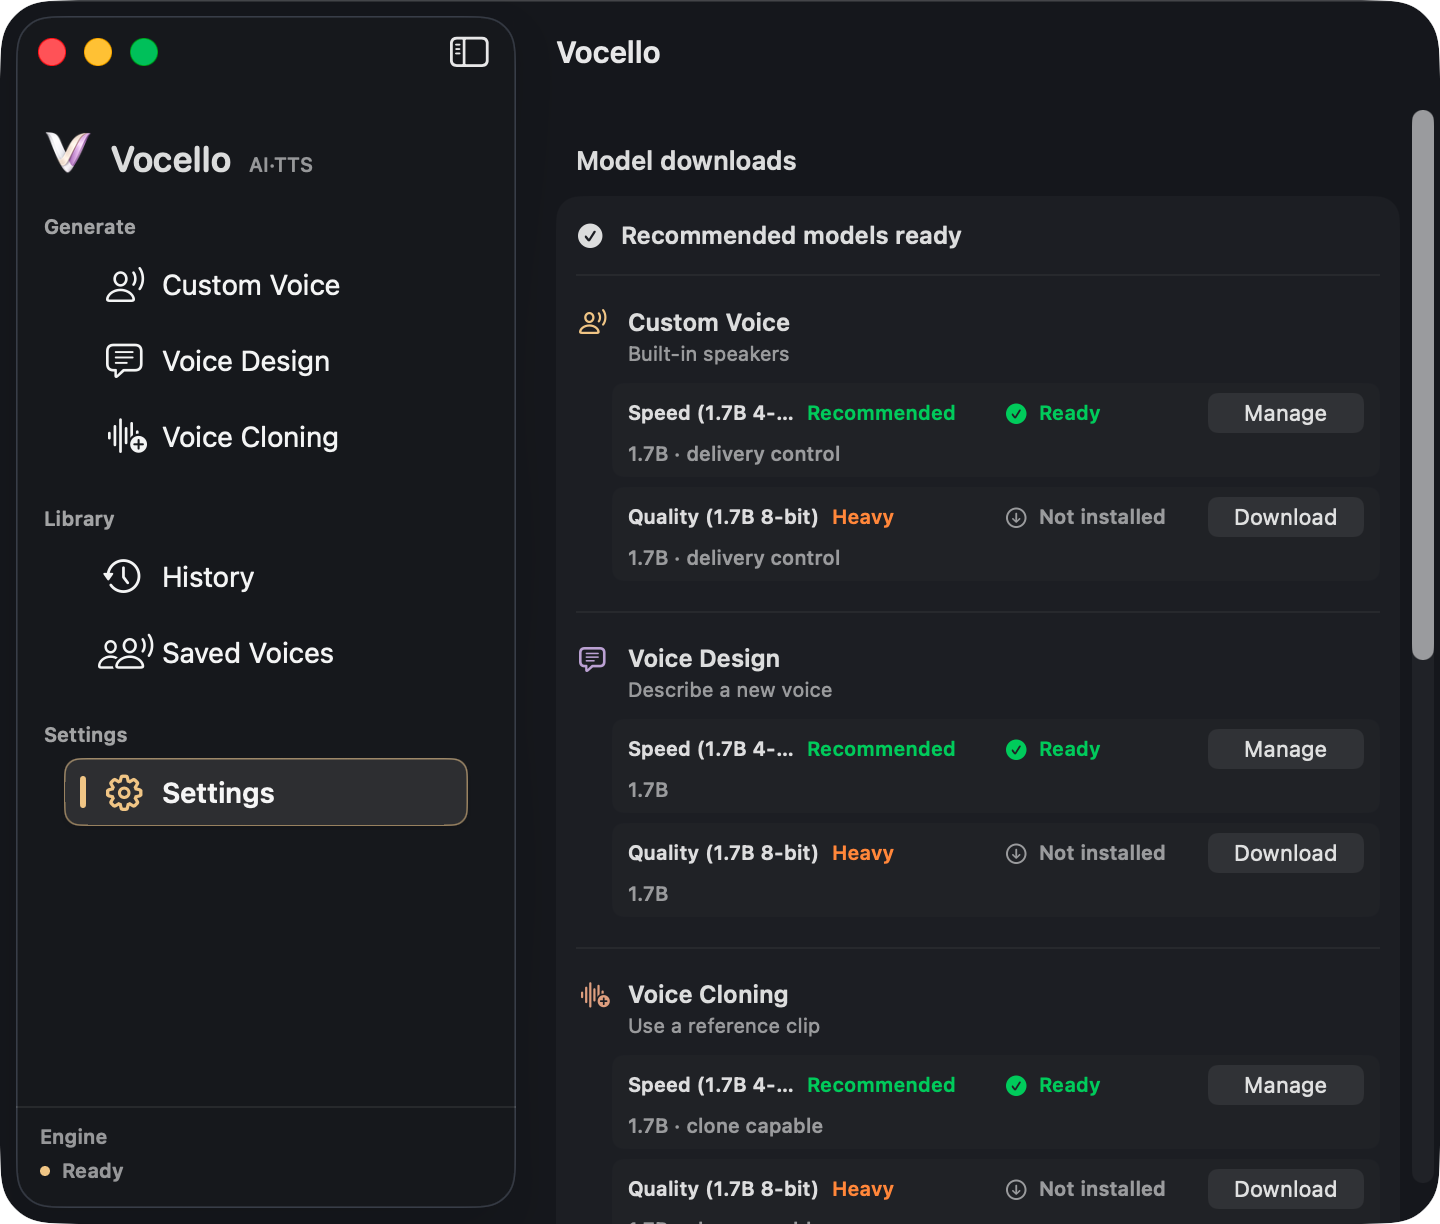
Task: Open the Custom Voice page
Action: [266, 285]
